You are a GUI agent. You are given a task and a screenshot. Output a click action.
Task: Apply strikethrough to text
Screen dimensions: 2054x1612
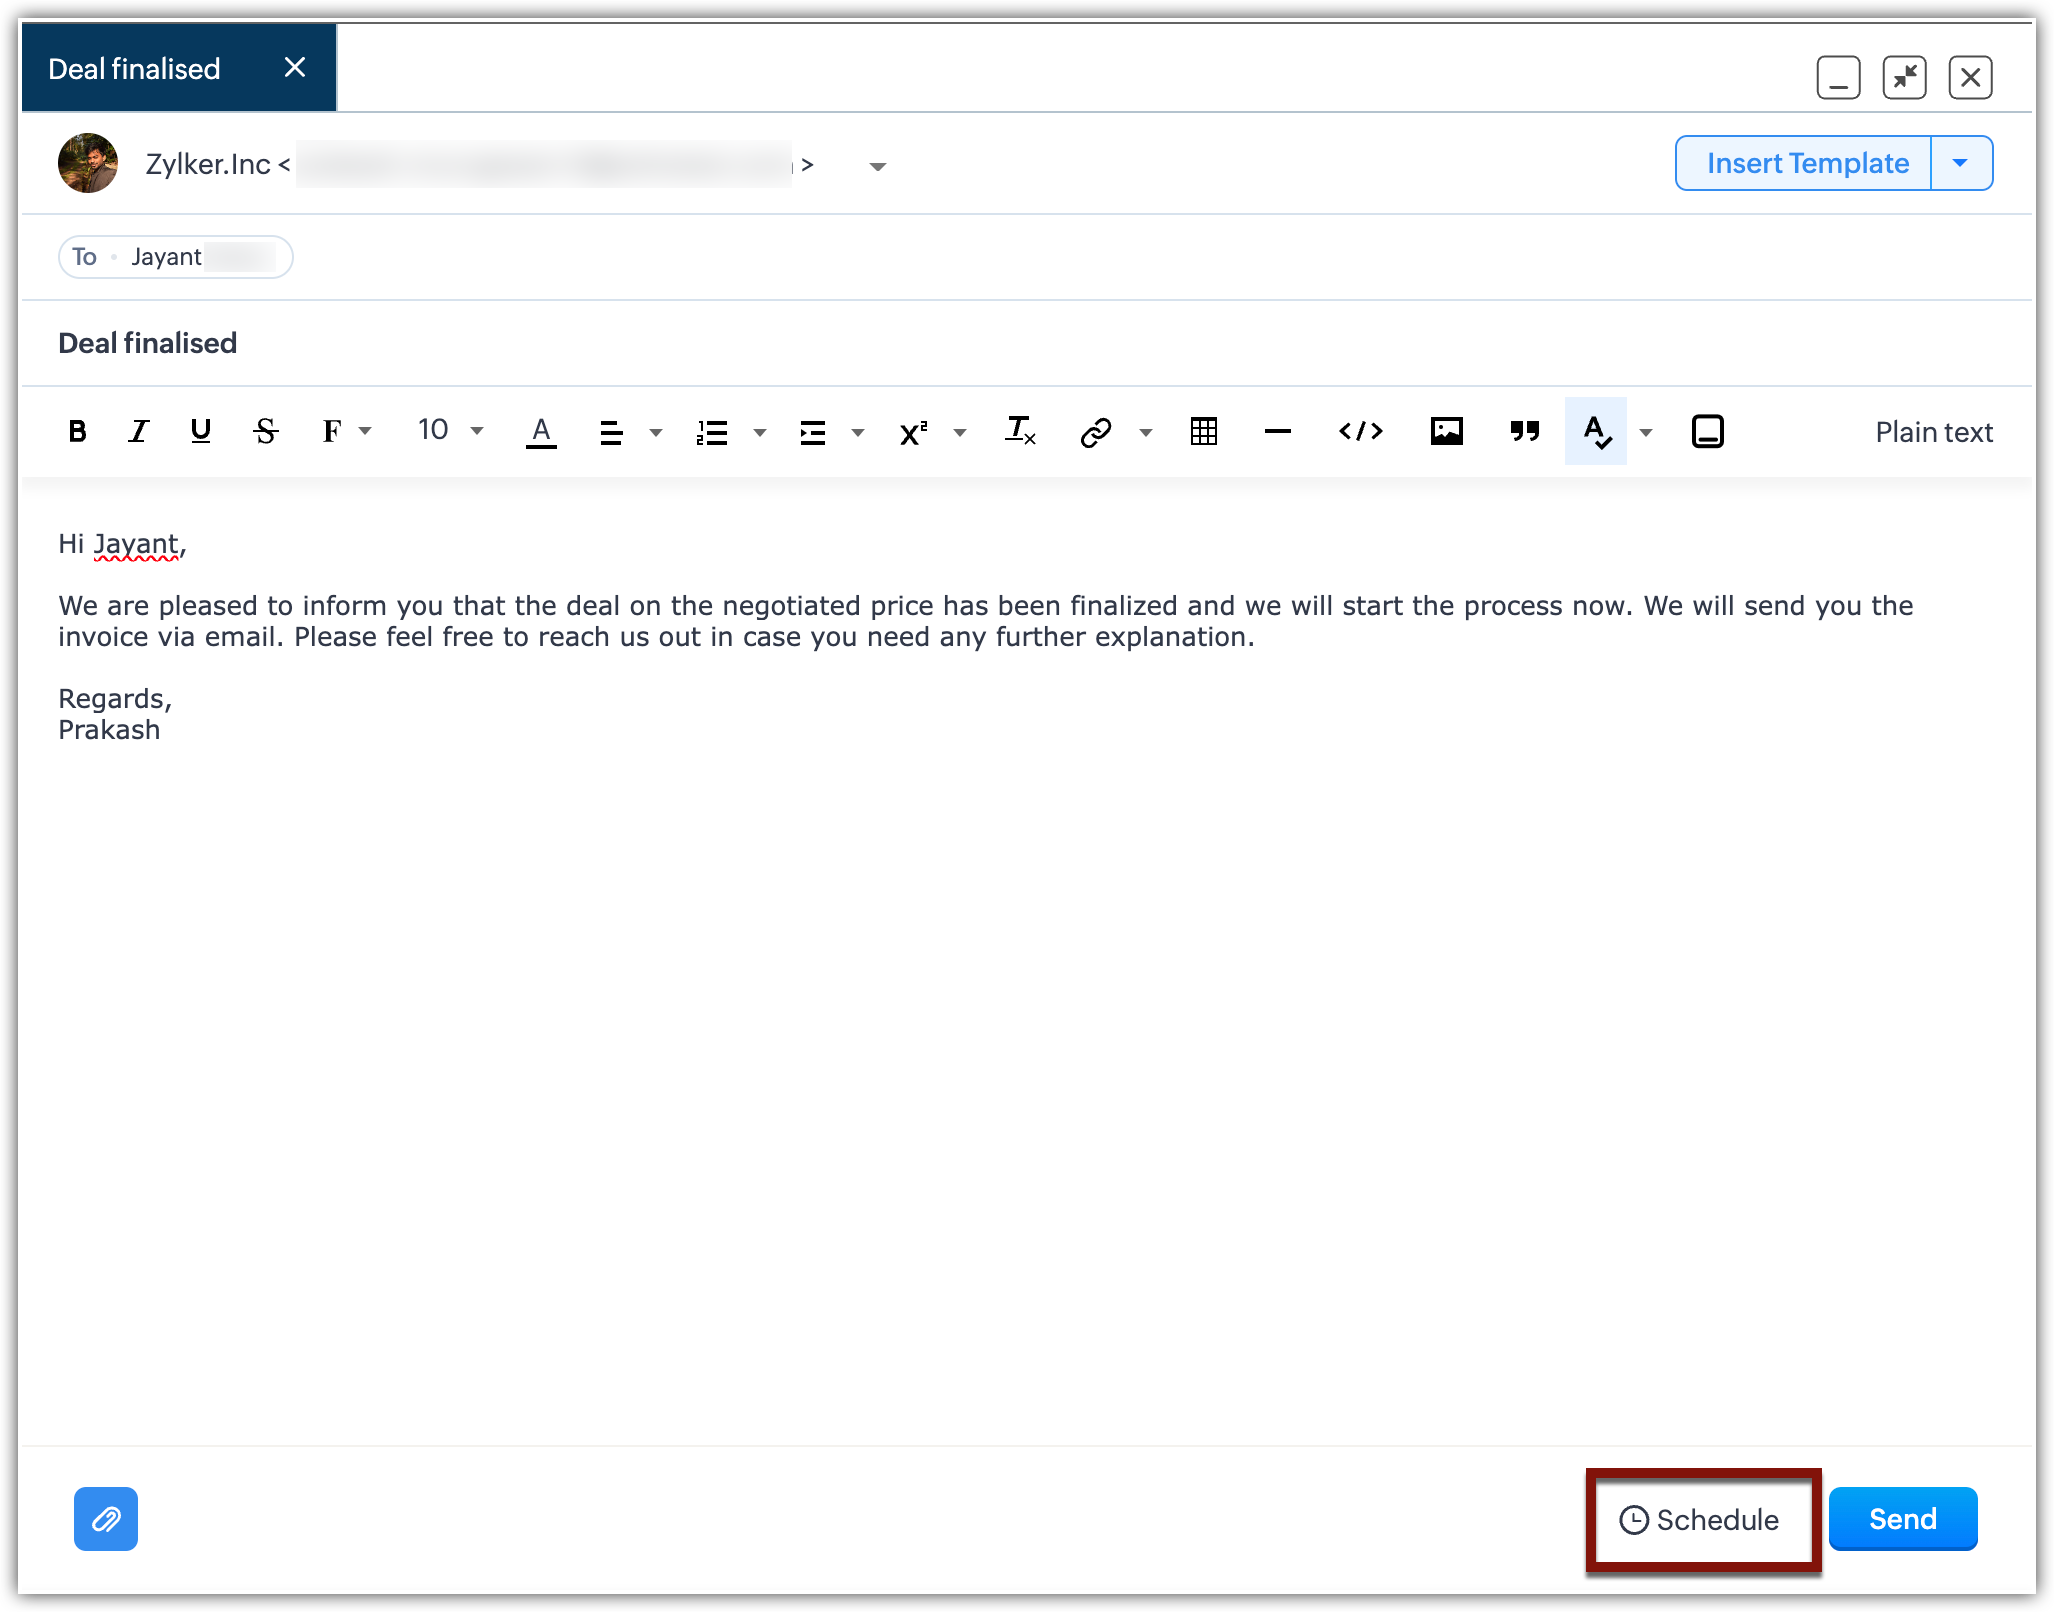click(x=265, y=432)
